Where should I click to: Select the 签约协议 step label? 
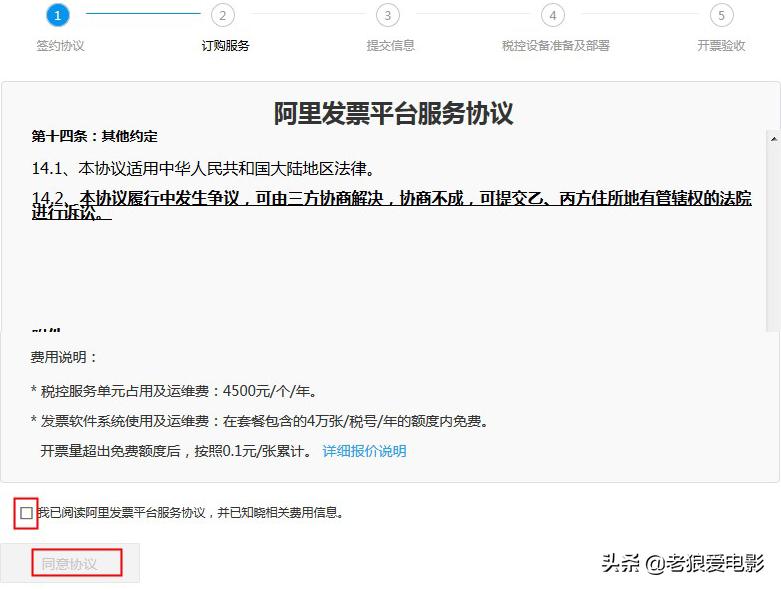[x=60, y=45]
